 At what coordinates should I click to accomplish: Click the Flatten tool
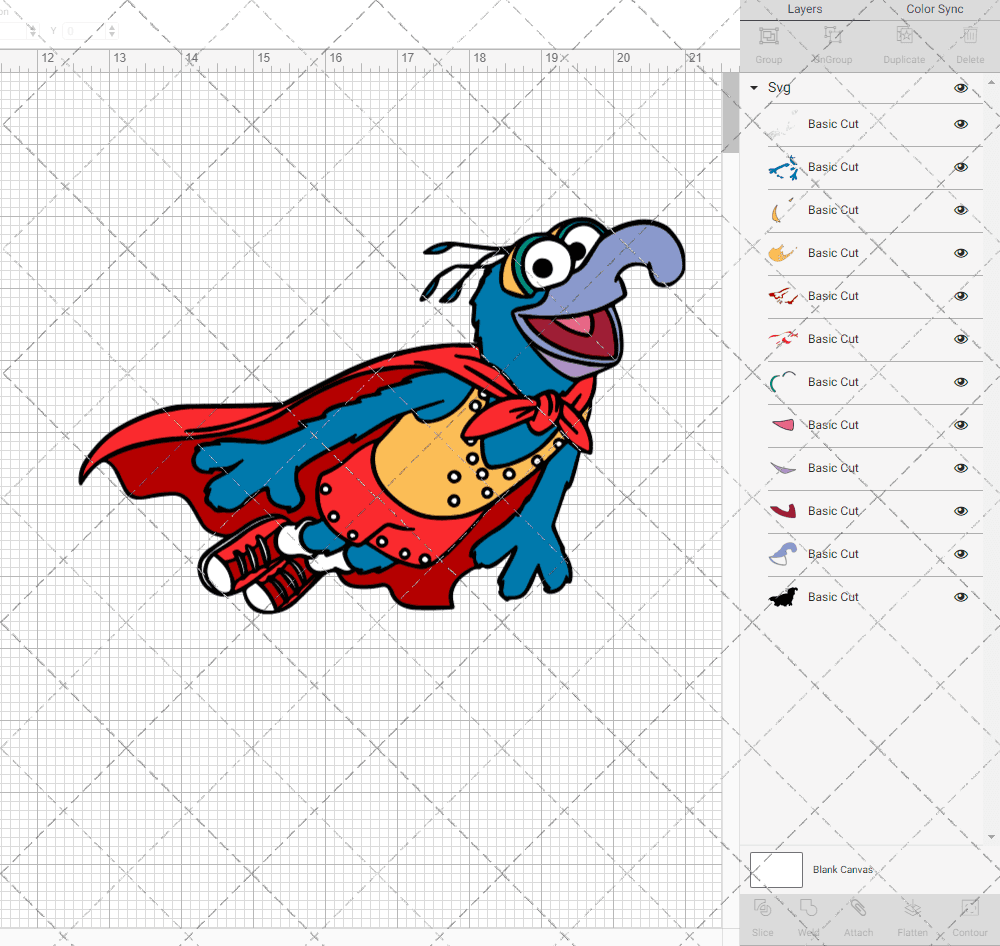point(913,907)
